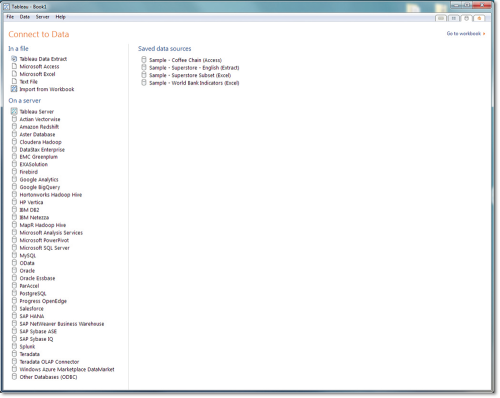
Task: Click the Microsoft Access file icon
Action: tap(14, 66)
